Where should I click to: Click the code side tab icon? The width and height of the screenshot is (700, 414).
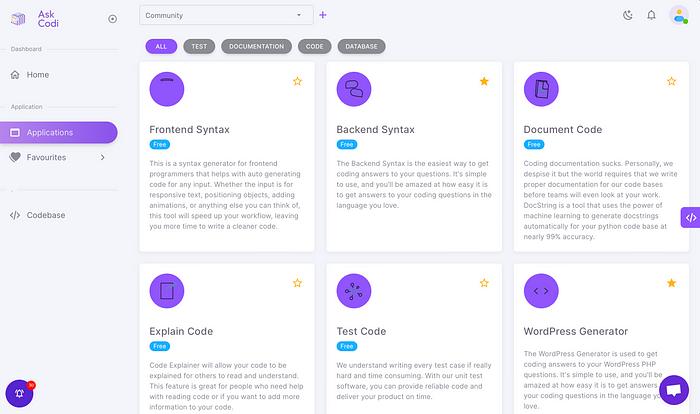click(690, 217)
